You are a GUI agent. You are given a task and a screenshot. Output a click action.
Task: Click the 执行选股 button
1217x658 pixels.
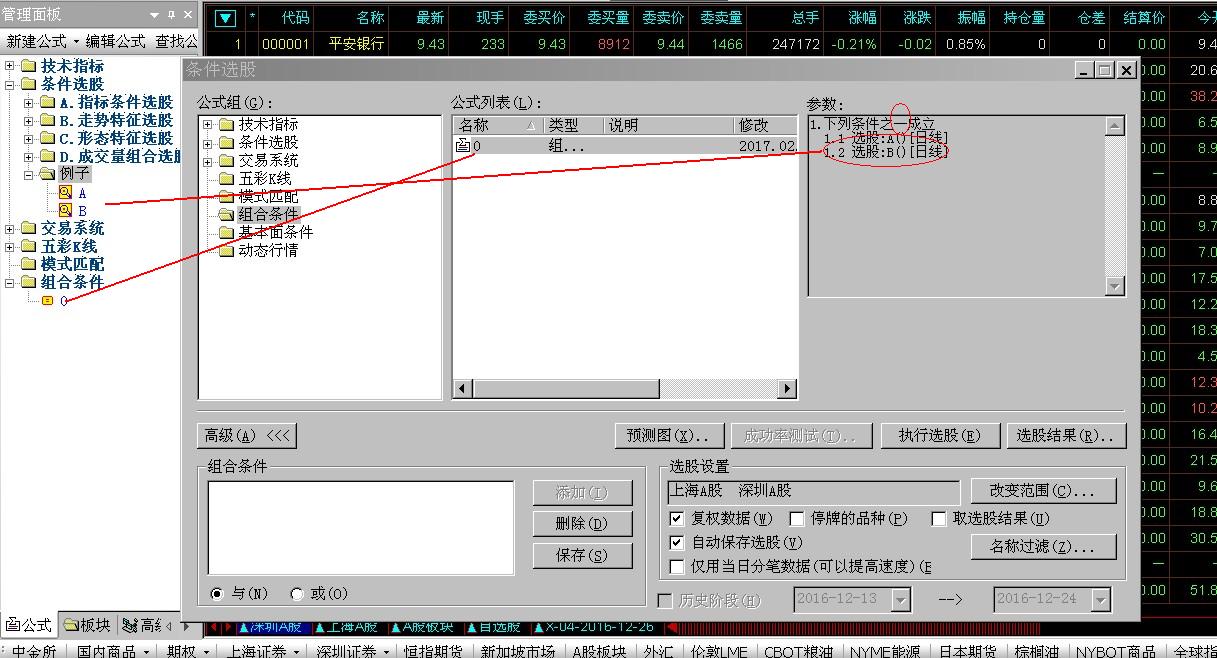pos(939,436)
